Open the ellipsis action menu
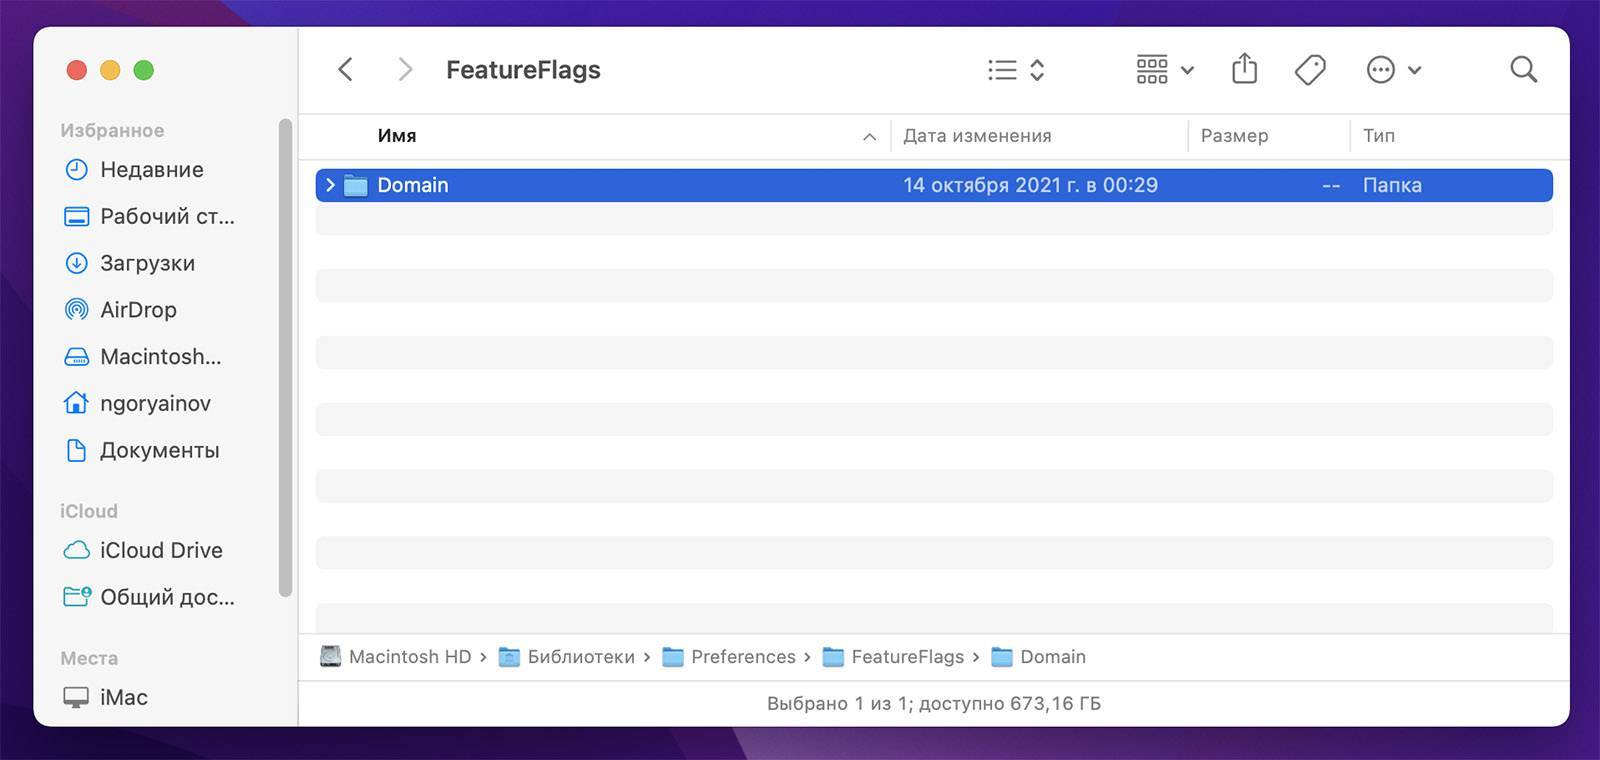 pyautogui.click(x=1392, y=70)
